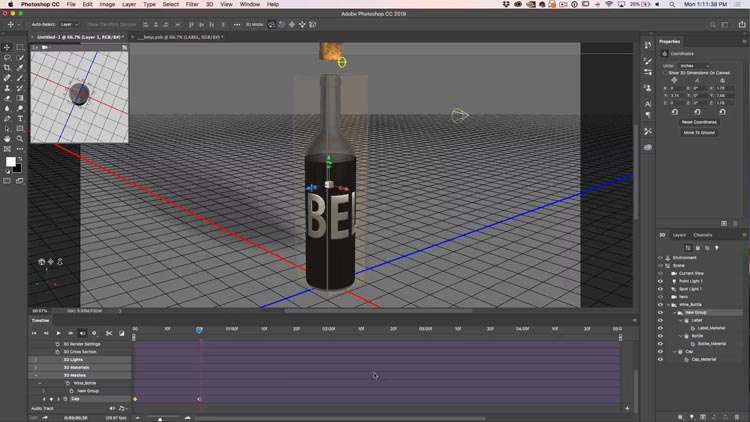Filter 3D panel by lights

(x=717, y=248)
